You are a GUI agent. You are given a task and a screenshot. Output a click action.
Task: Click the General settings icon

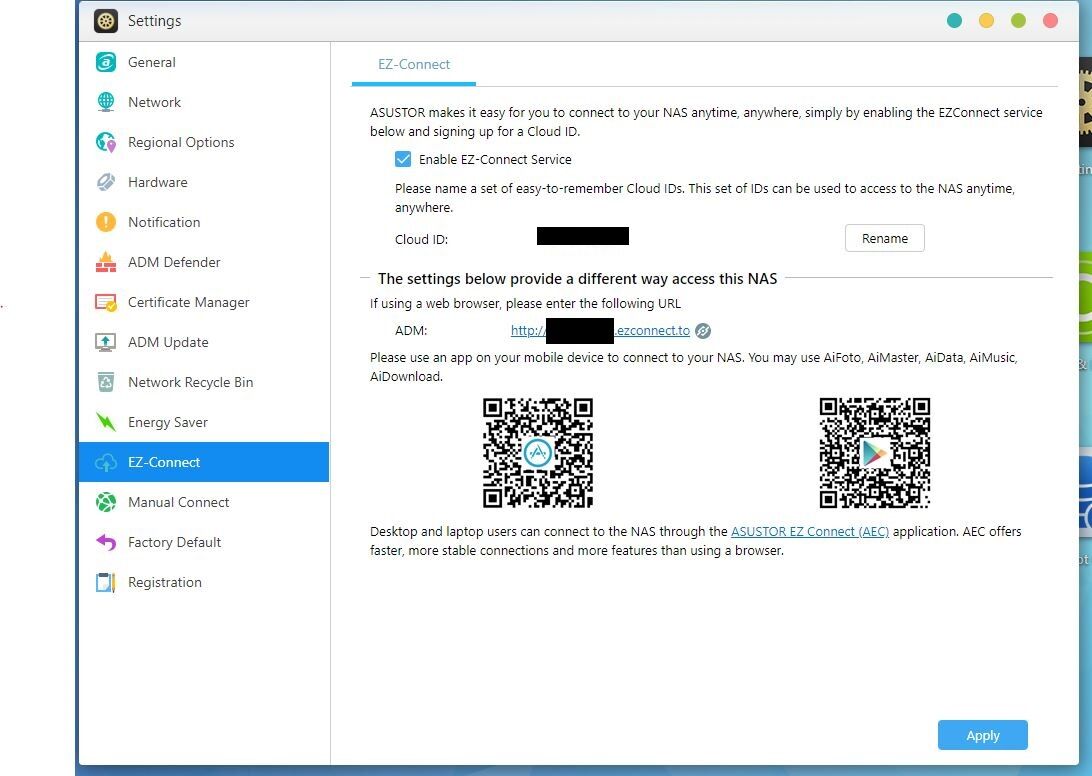tap(106, 62)
